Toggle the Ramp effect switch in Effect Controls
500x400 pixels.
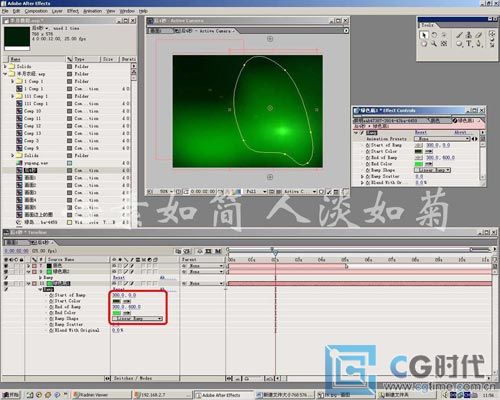(x=362, y=133)
